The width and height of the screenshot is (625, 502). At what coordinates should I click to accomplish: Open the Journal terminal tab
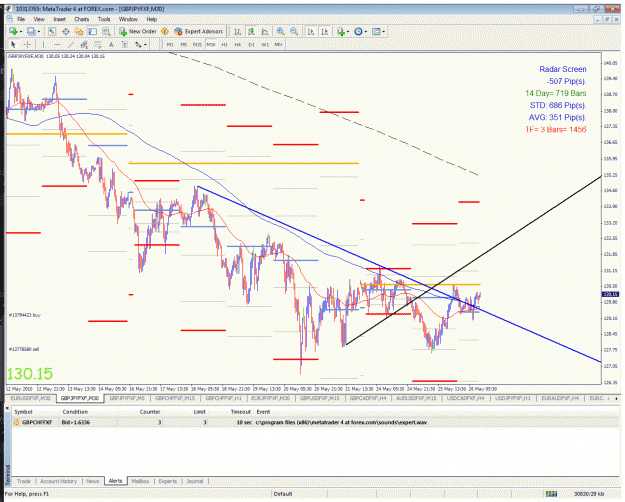[195, 481]
